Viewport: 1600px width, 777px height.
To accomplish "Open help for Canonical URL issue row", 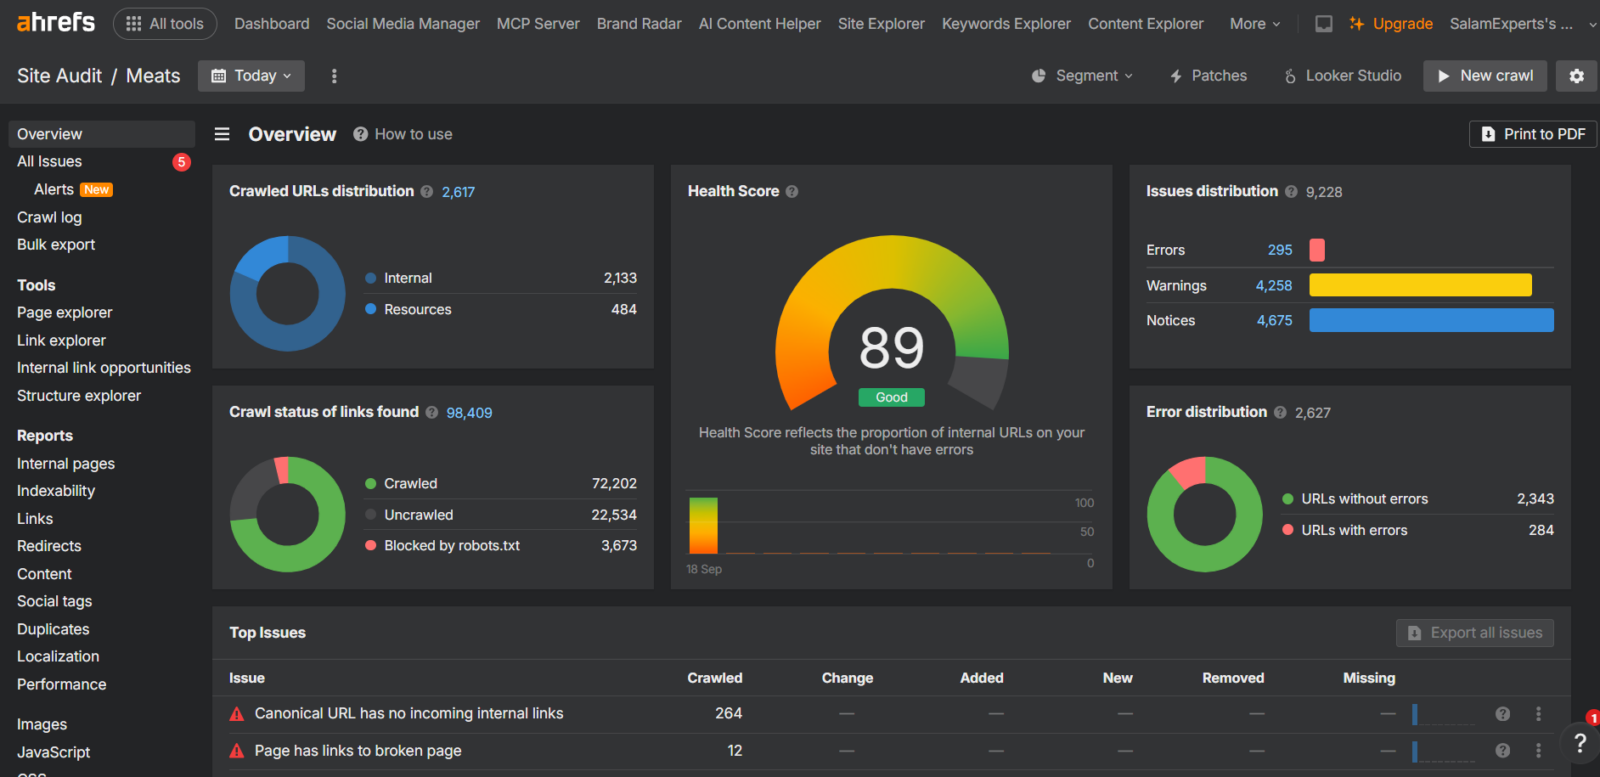I will [1502, 714].
